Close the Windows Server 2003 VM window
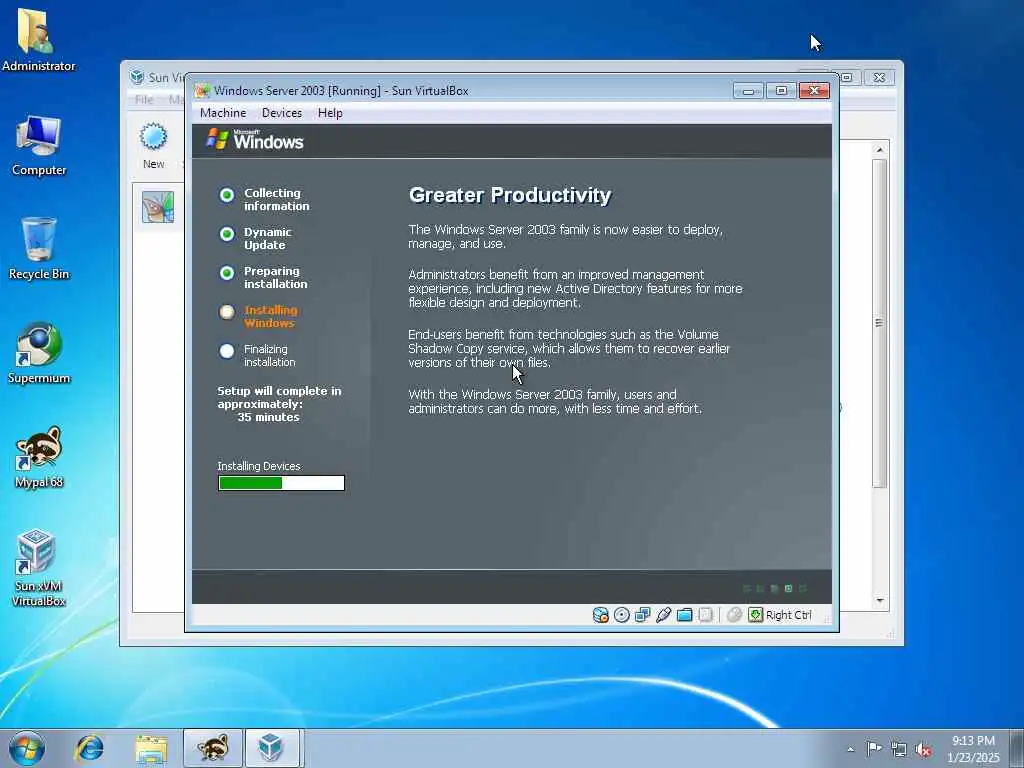This screenshot has height=768, width=1024. pyautogui.click(x=814, y=91)
